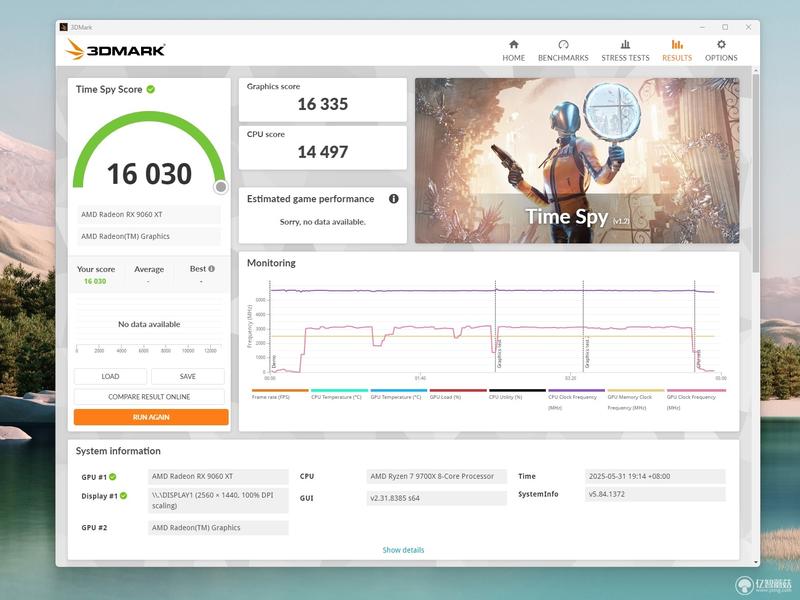
Task: Click the 3DMark app icon in title bar
Action: coord(63,27)
